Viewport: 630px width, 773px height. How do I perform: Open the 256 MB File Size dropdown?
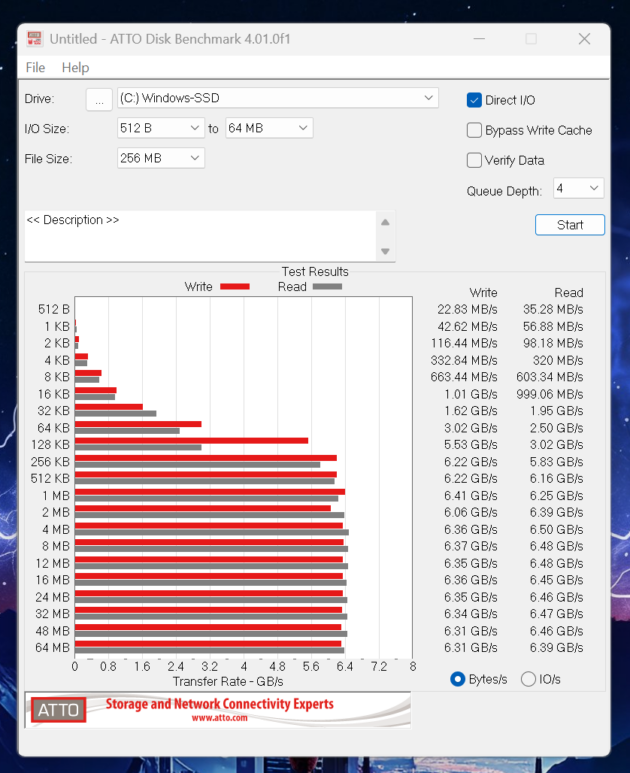(x=161, y=158)
